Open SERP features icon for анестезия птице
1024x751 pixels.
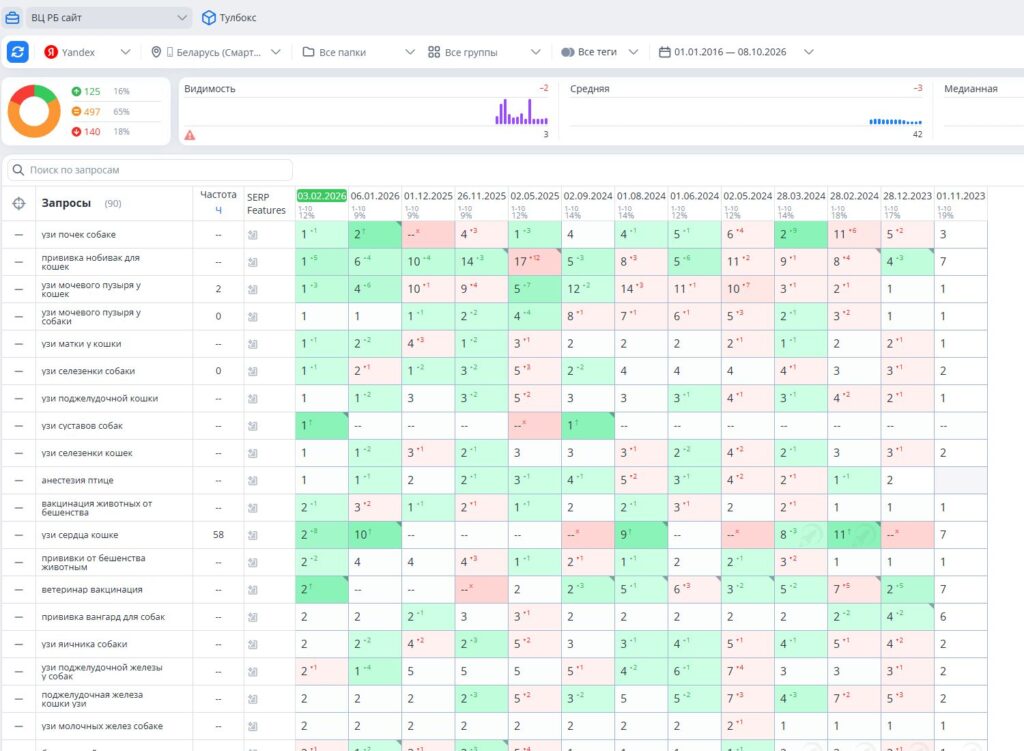click(x=253, y=481)
